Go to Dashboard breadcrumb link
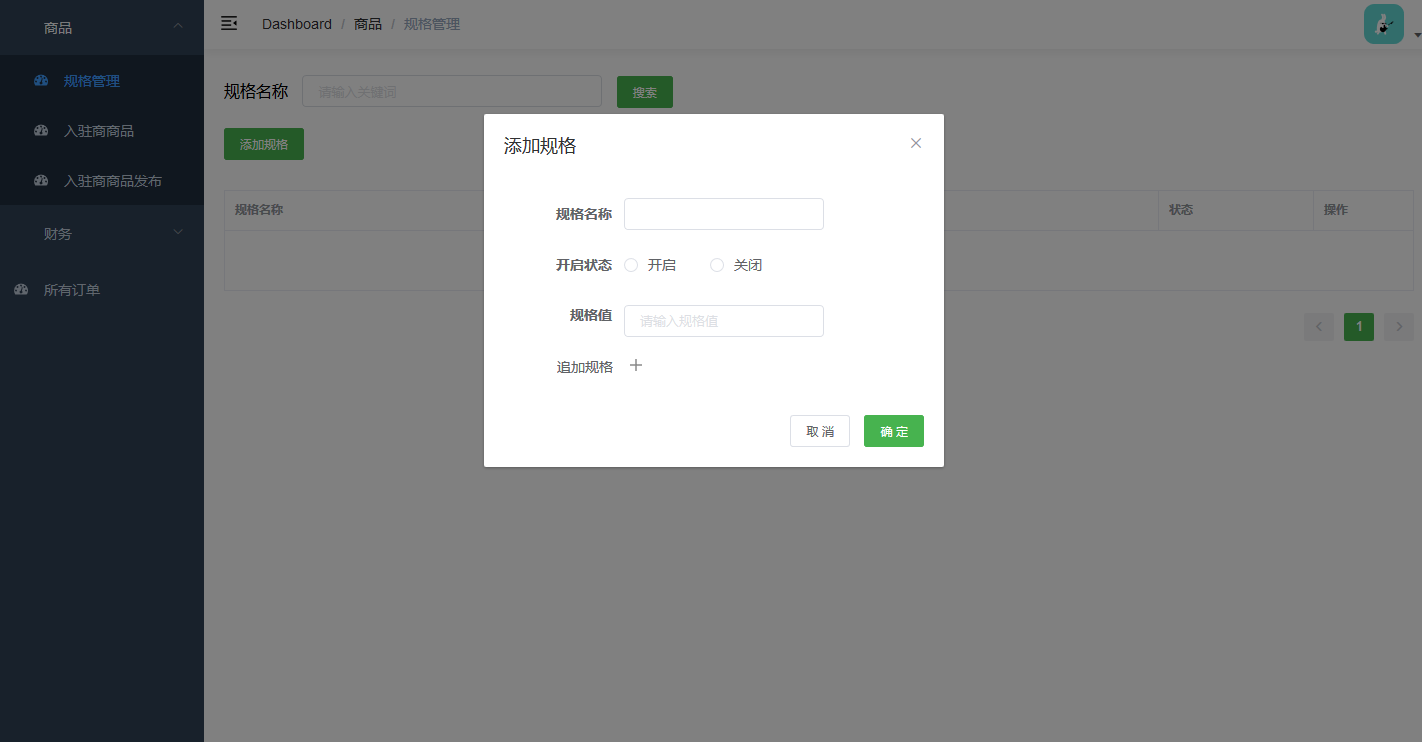1422x742 pixels. tap(297, 24)
